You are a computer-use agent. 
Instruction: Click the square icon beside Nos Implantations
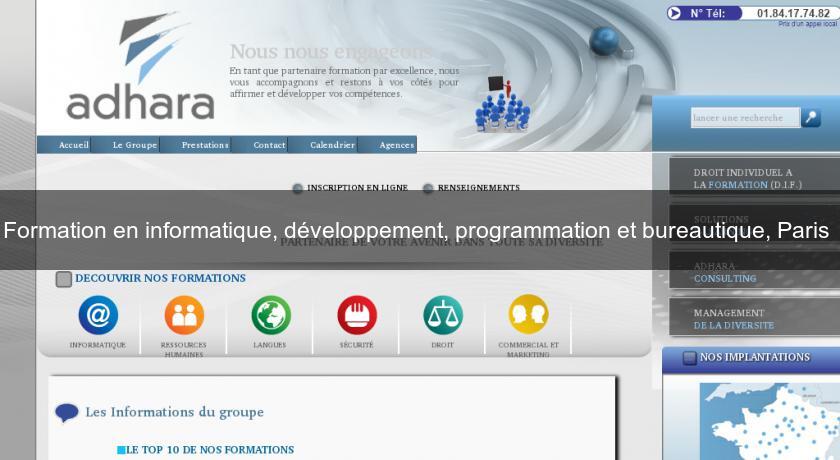coord(689,358)
